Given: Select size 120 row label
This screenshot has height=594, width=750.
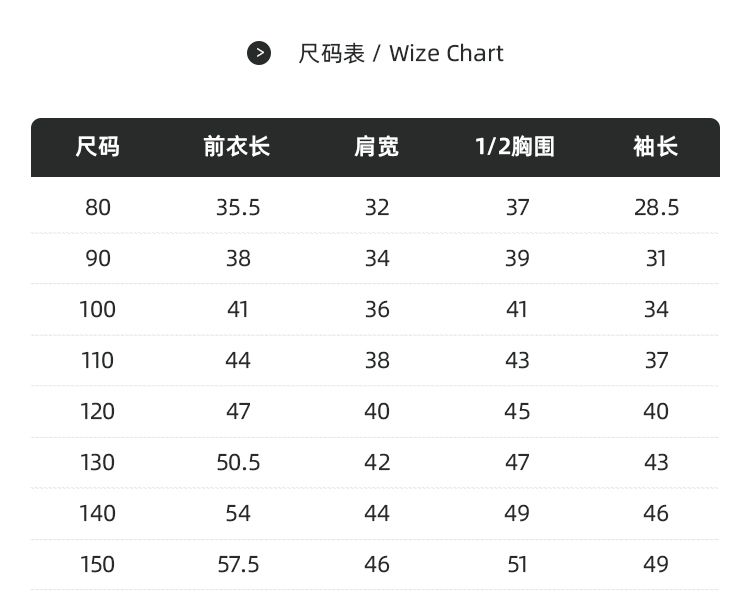Looking at the screenshot, I should (98, 412).
